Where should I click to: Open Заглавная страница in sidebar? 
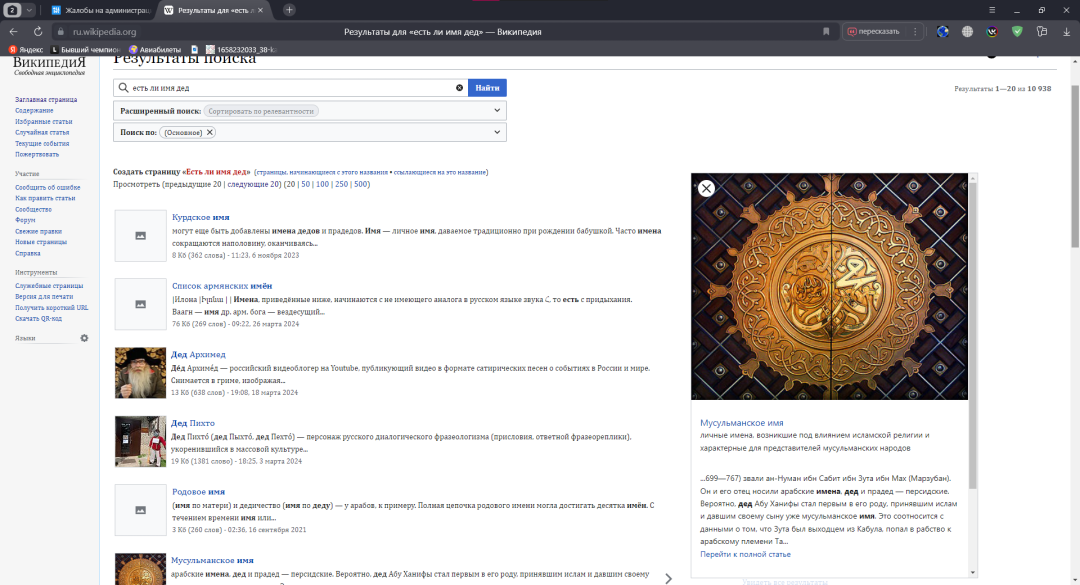click(x=46, y=99)
